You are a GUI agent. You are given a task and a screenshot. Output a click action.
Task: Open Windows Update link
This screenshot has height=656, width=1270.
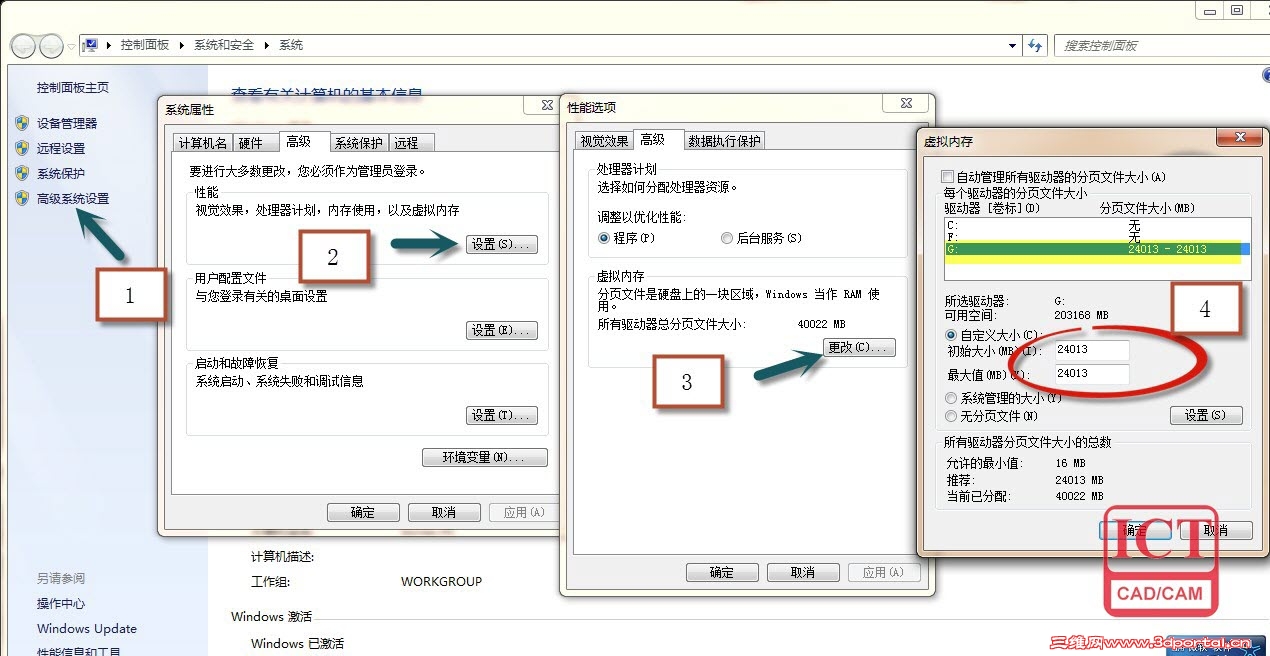pyautogui.click(x=87, y=628)
